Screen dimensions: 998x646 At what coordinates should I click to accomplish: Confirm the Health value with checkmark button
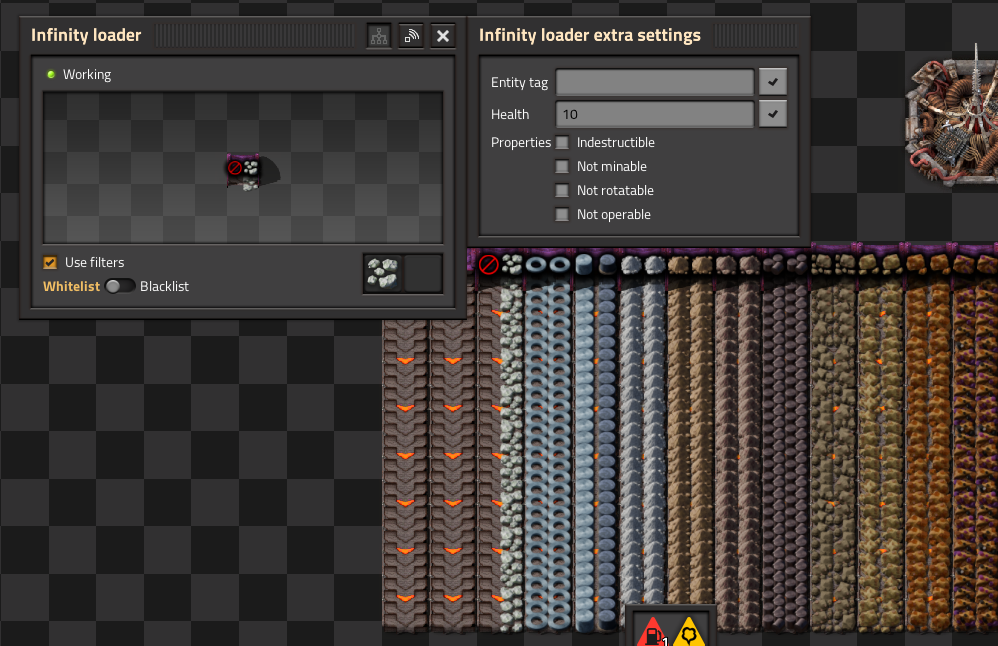click(772, 114)
